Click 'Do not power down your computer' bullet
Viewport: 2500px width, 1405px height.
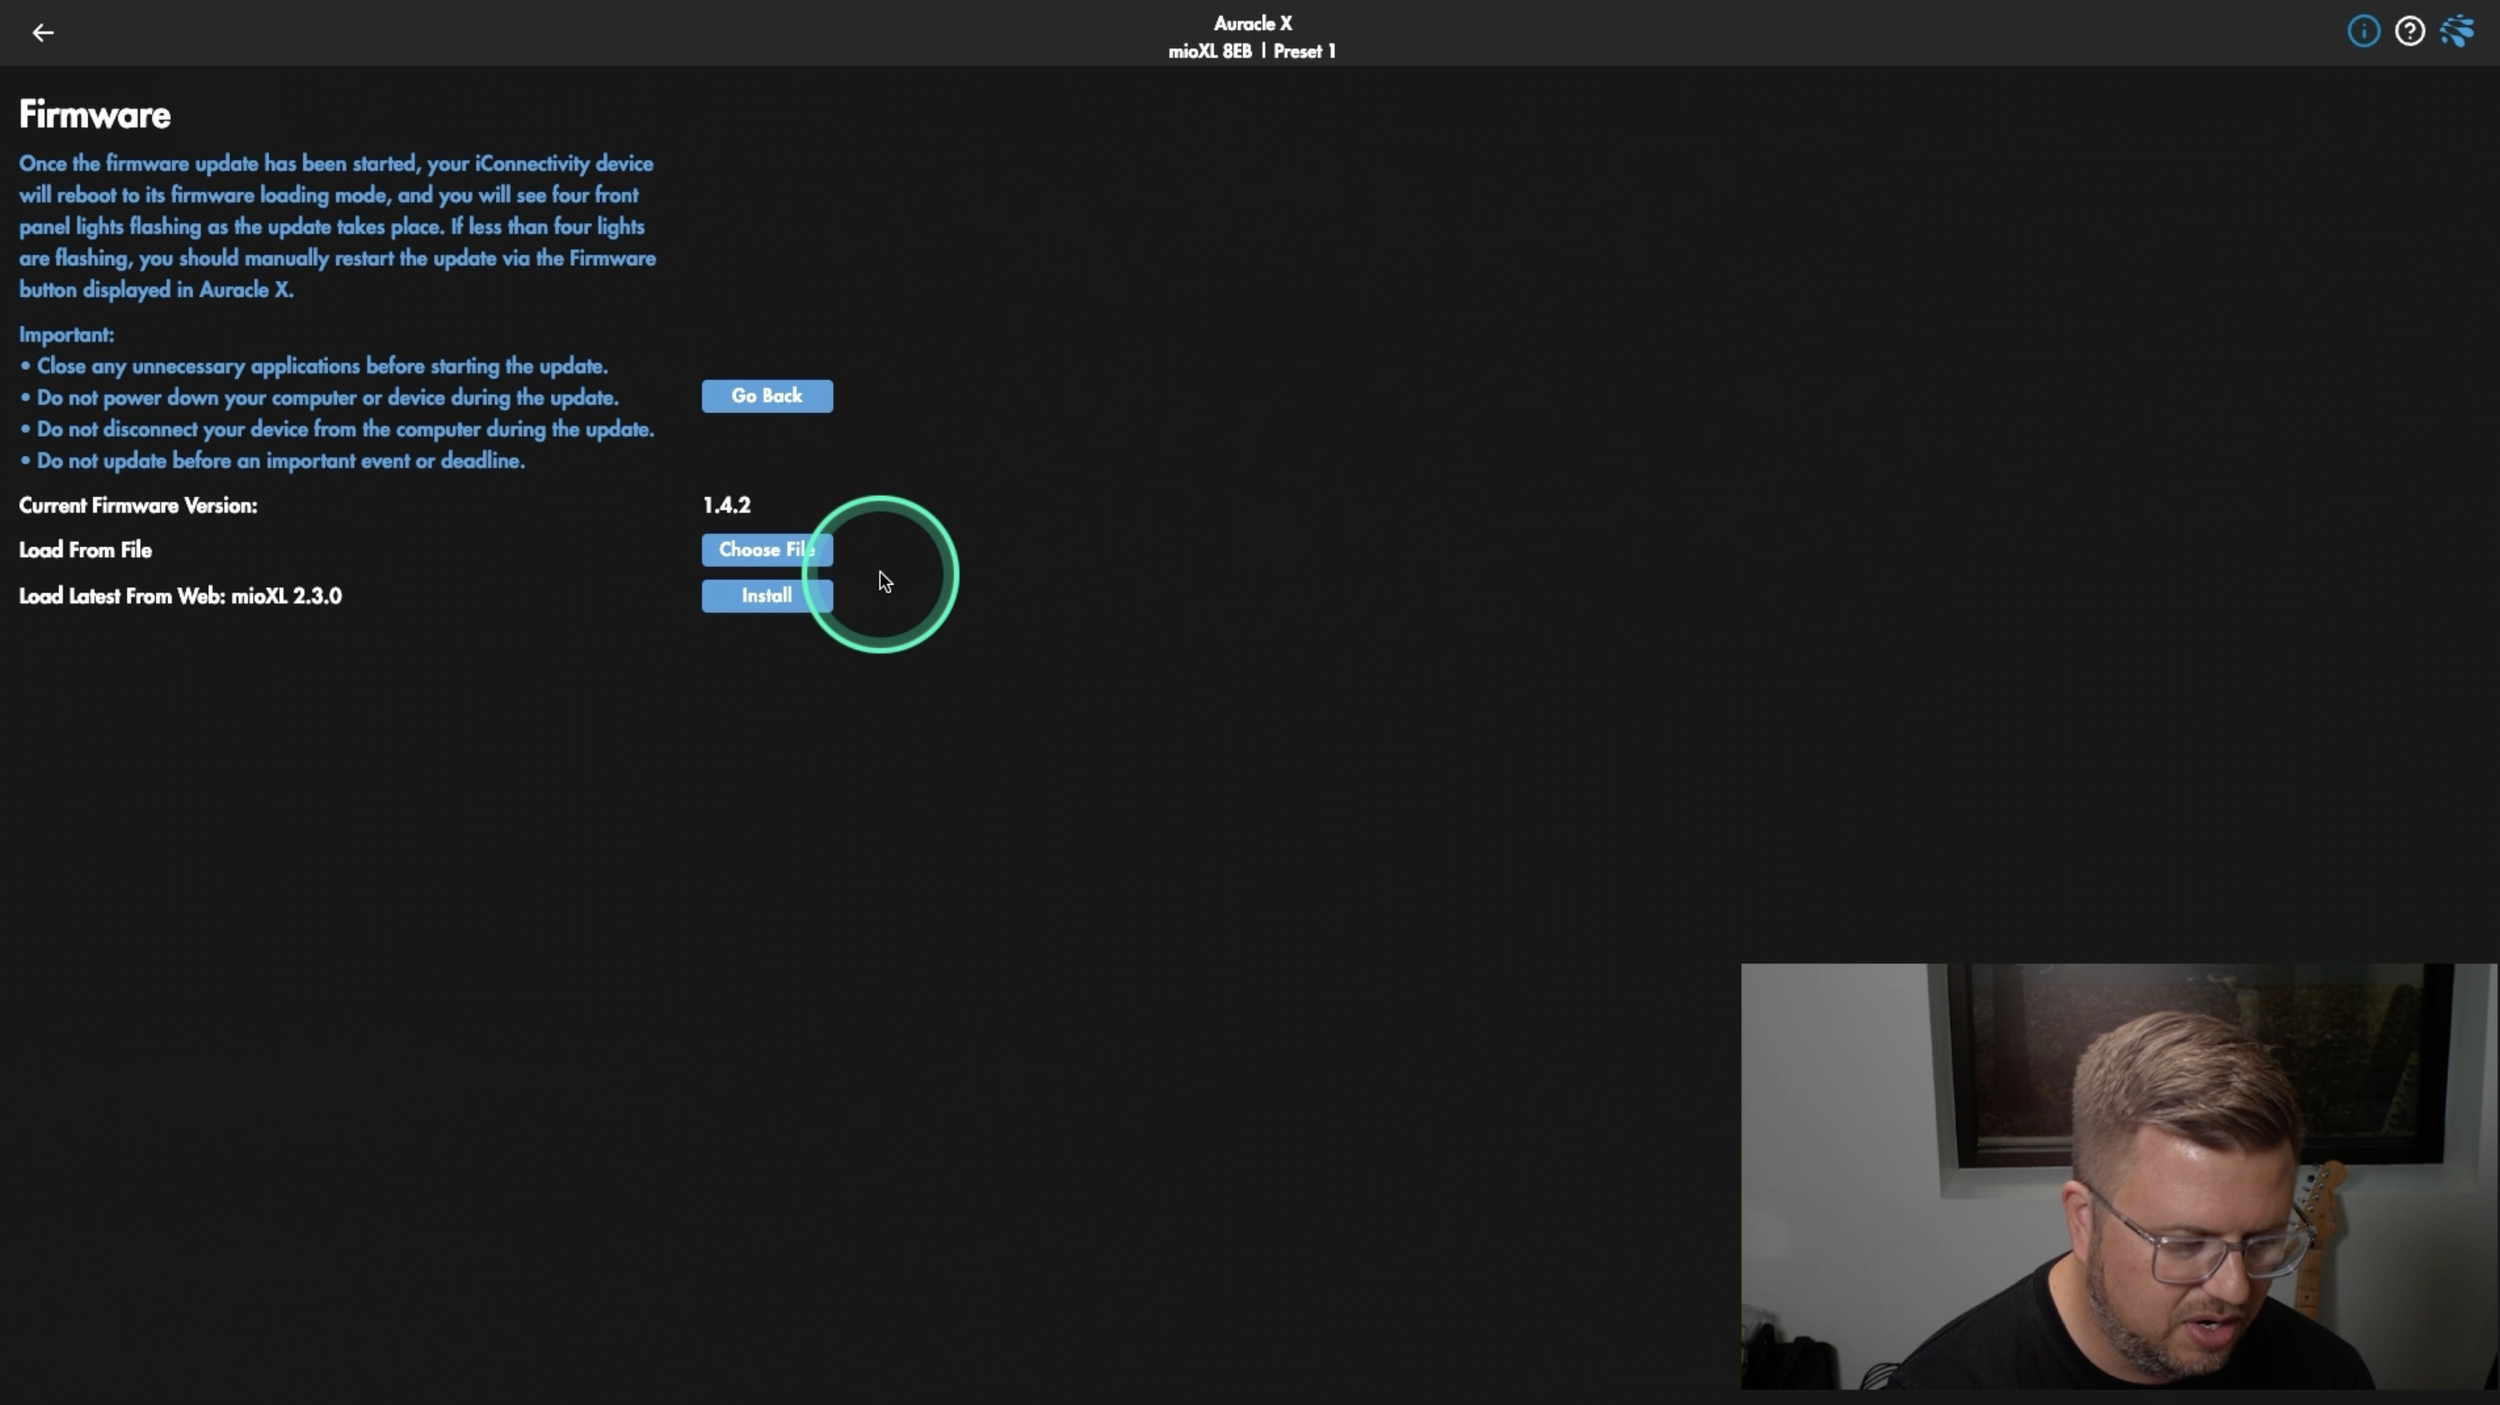click(x=319, y=398)
